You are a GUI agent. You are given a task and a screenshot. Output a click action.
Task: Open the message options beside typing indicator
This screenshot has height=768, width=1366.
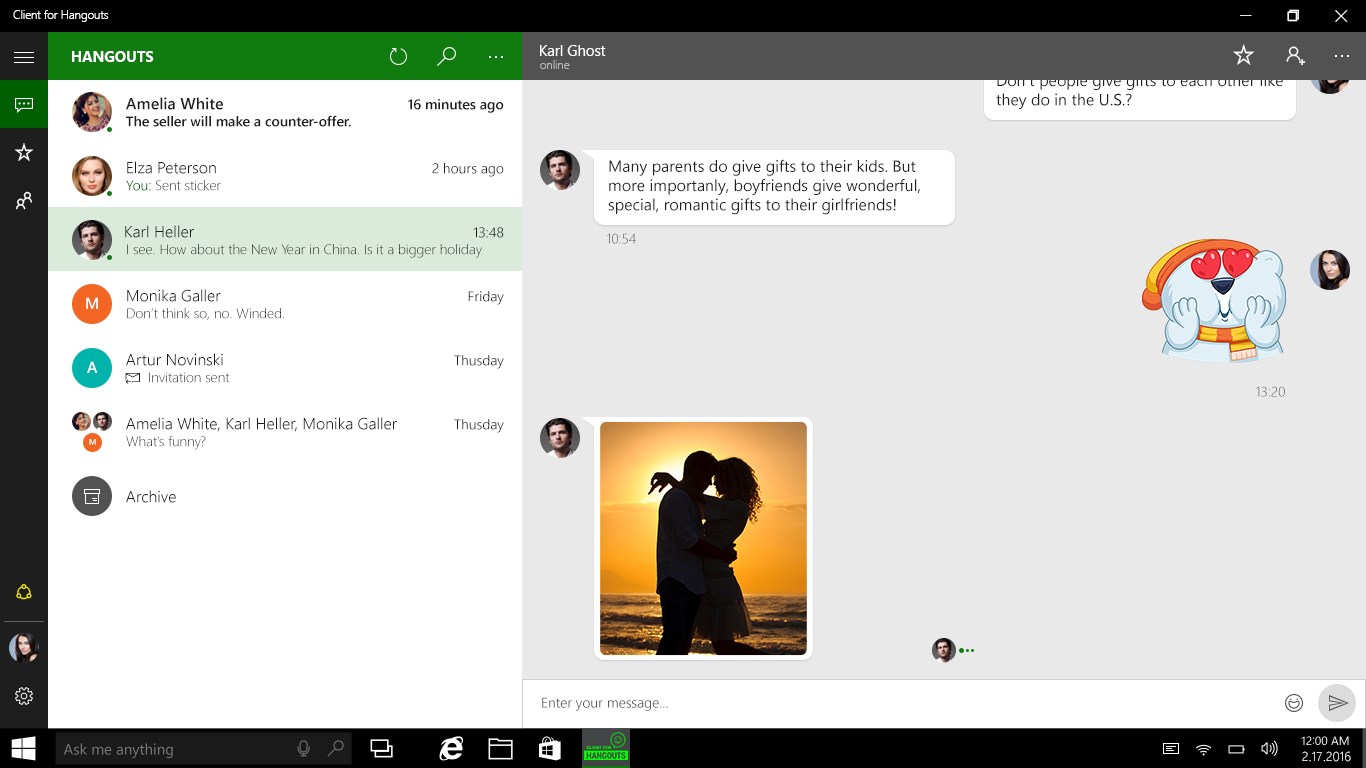click(x=967, y=650)
